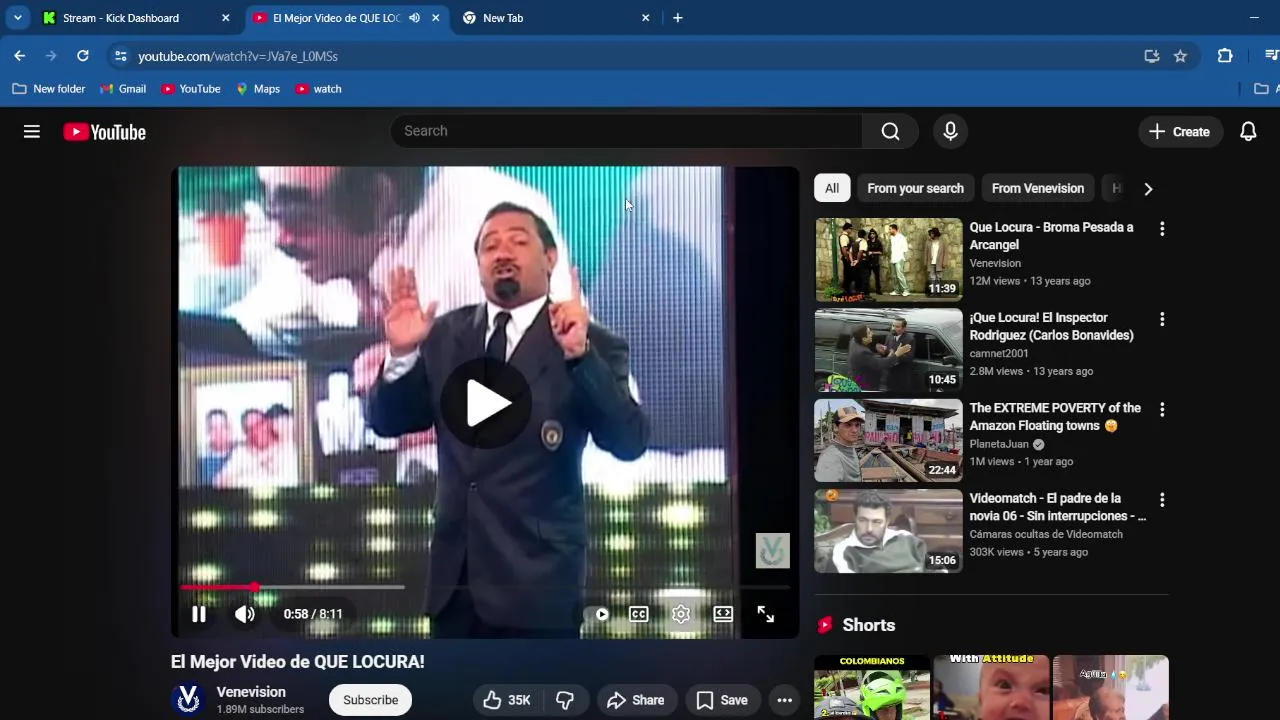Viewport: 1280px width, 720px height.
Task: Show more filter chips with arrow
Action: pyautogui.click(x=1148, y=188)
